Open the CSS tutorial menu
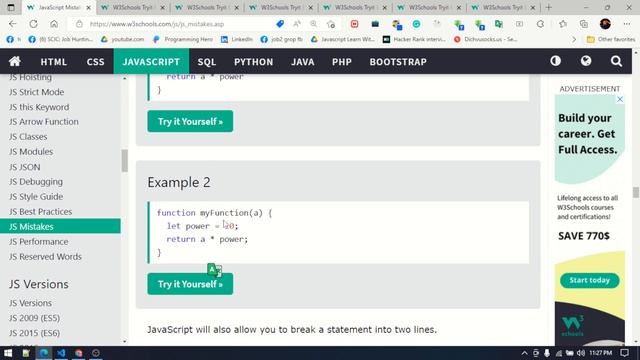The image size is (640, 360). pyautogui.click(x=95, y=62)
